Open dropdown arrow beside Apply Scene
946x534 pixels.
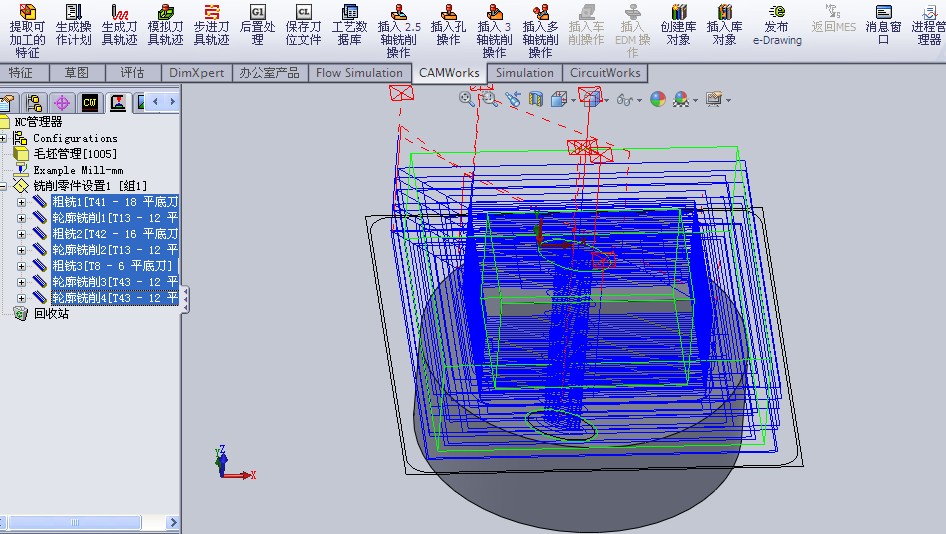point(695,100)
